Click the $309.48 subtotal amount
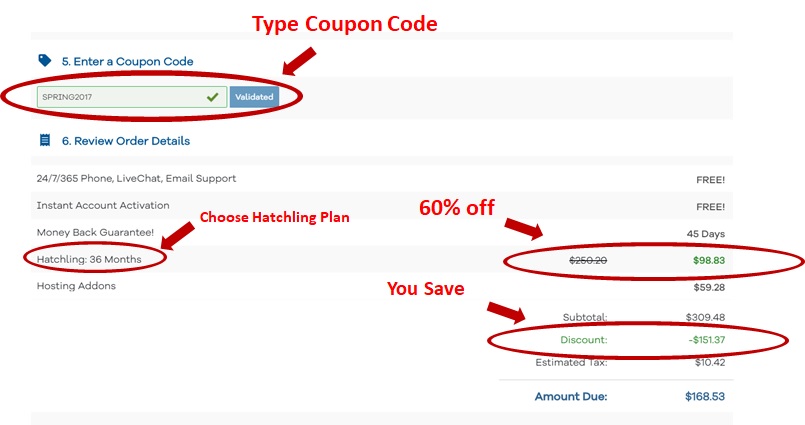 [705, 317]
